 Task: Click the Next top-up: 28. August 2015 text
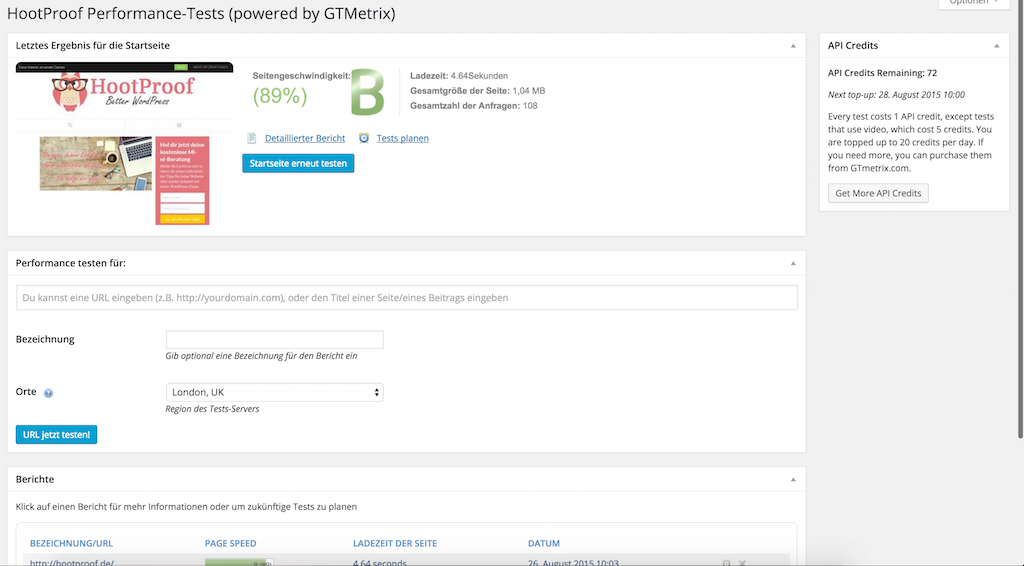pyautogui.click(x=896, y=95)
